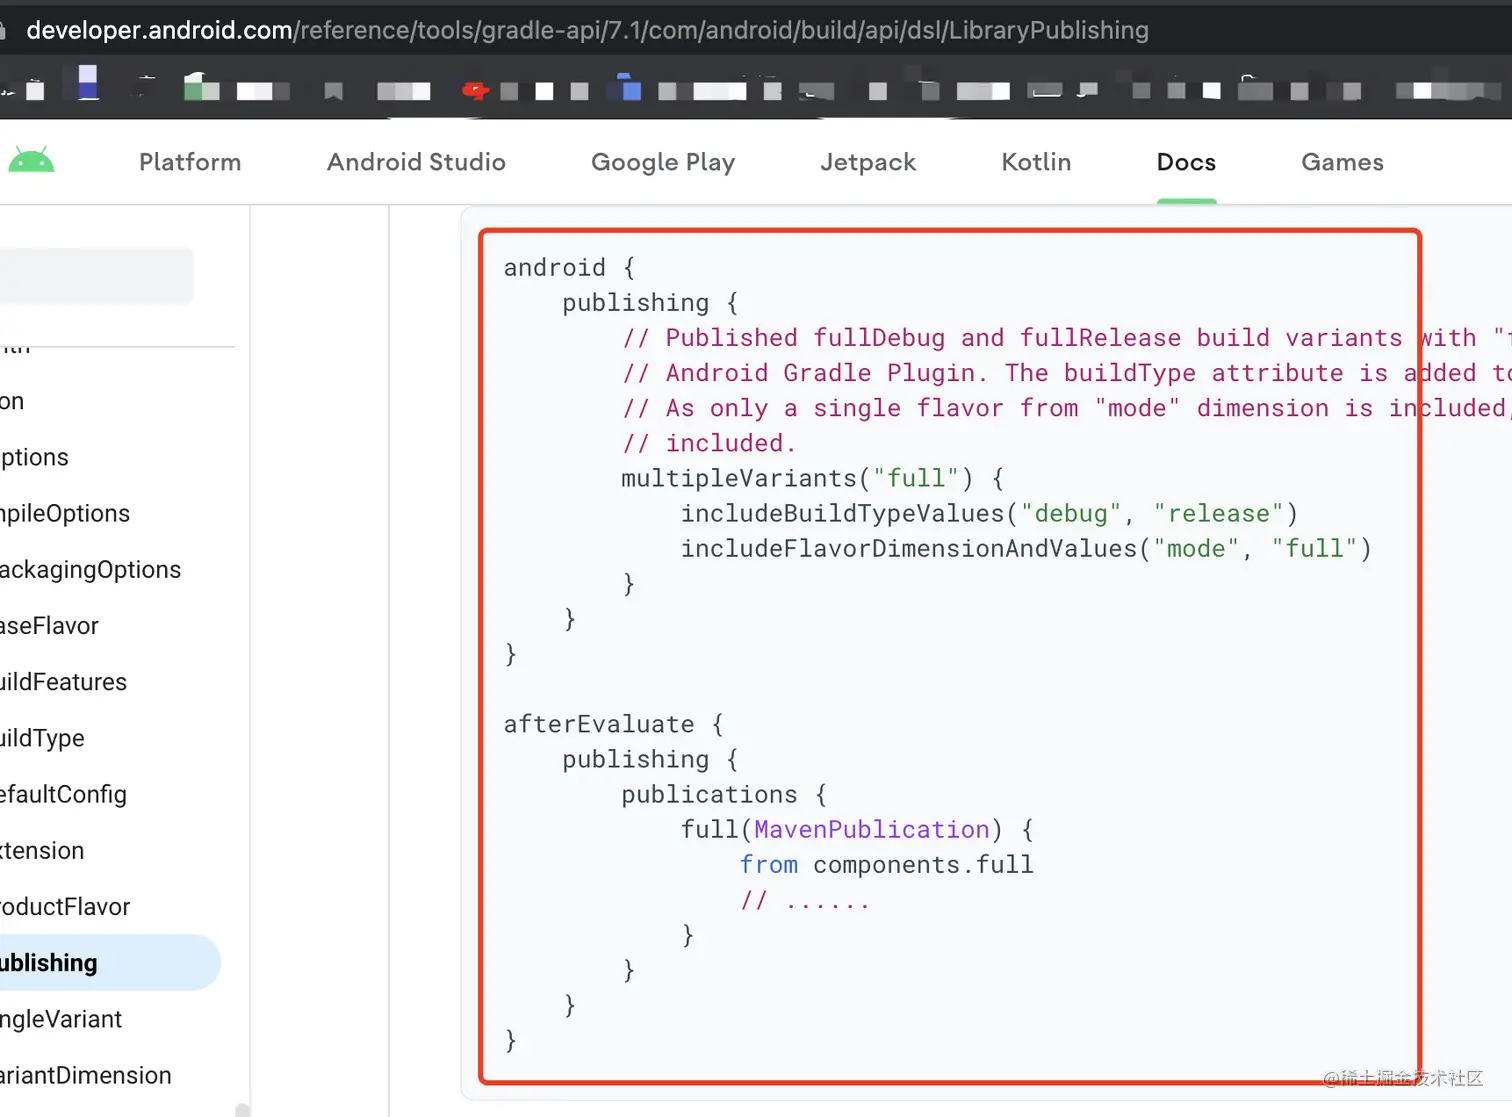
Task: Open the ...ackagingOptions sidebar link
Action: tap(90, 569)
